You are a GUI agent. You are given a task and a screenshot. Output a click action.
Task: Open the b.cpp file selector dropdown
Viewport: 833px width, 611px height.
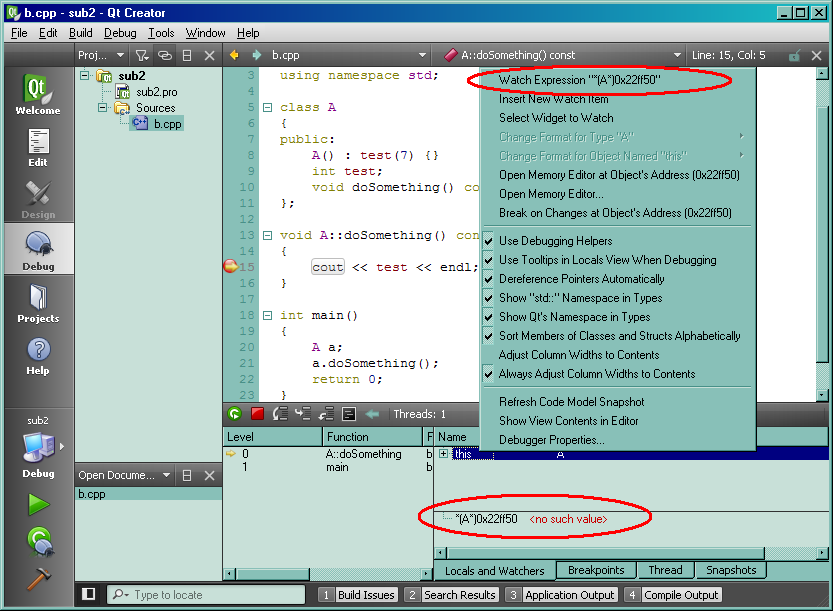tap(348, 55)
